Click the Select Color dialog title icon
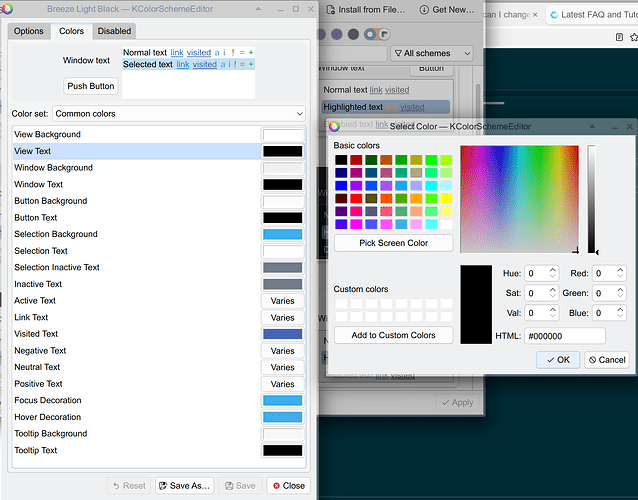The width and height of the screenshot is (638, 500). point(334,127)
